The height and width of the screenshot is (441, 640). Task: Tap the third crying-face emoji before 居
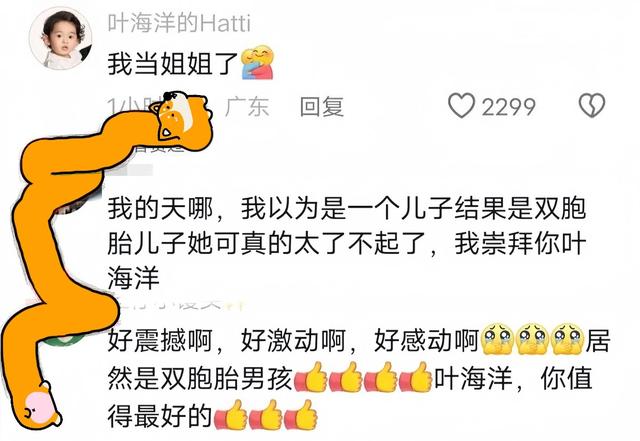click(x=567, y=340)
